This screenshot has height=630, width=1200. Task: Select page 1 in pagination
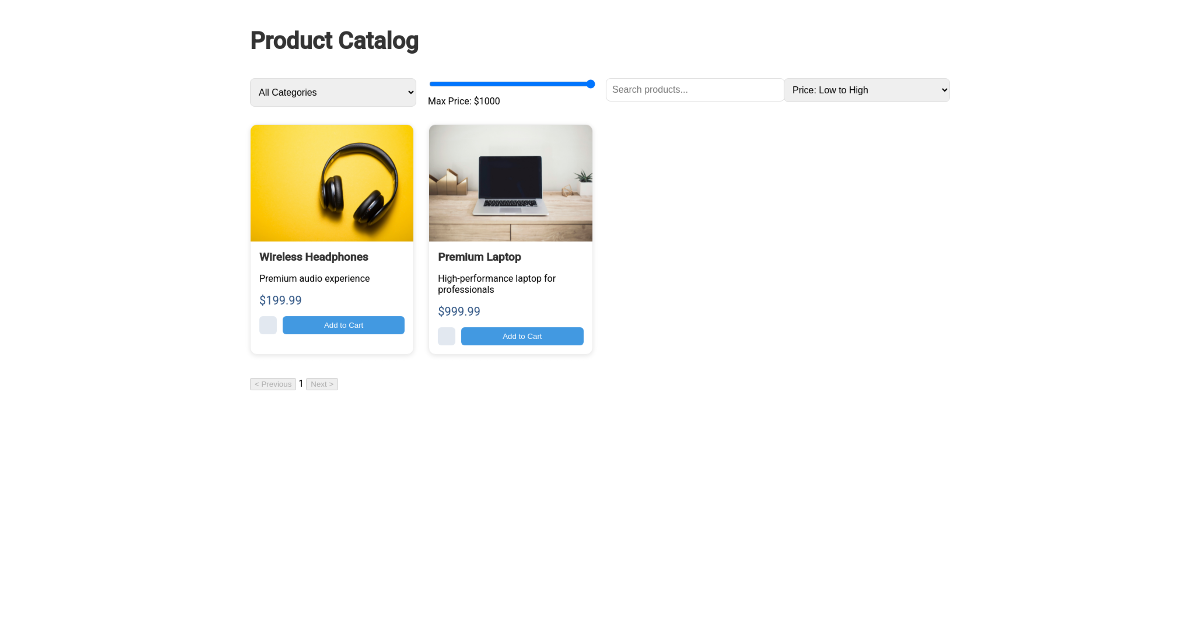(x=300, y=383)
